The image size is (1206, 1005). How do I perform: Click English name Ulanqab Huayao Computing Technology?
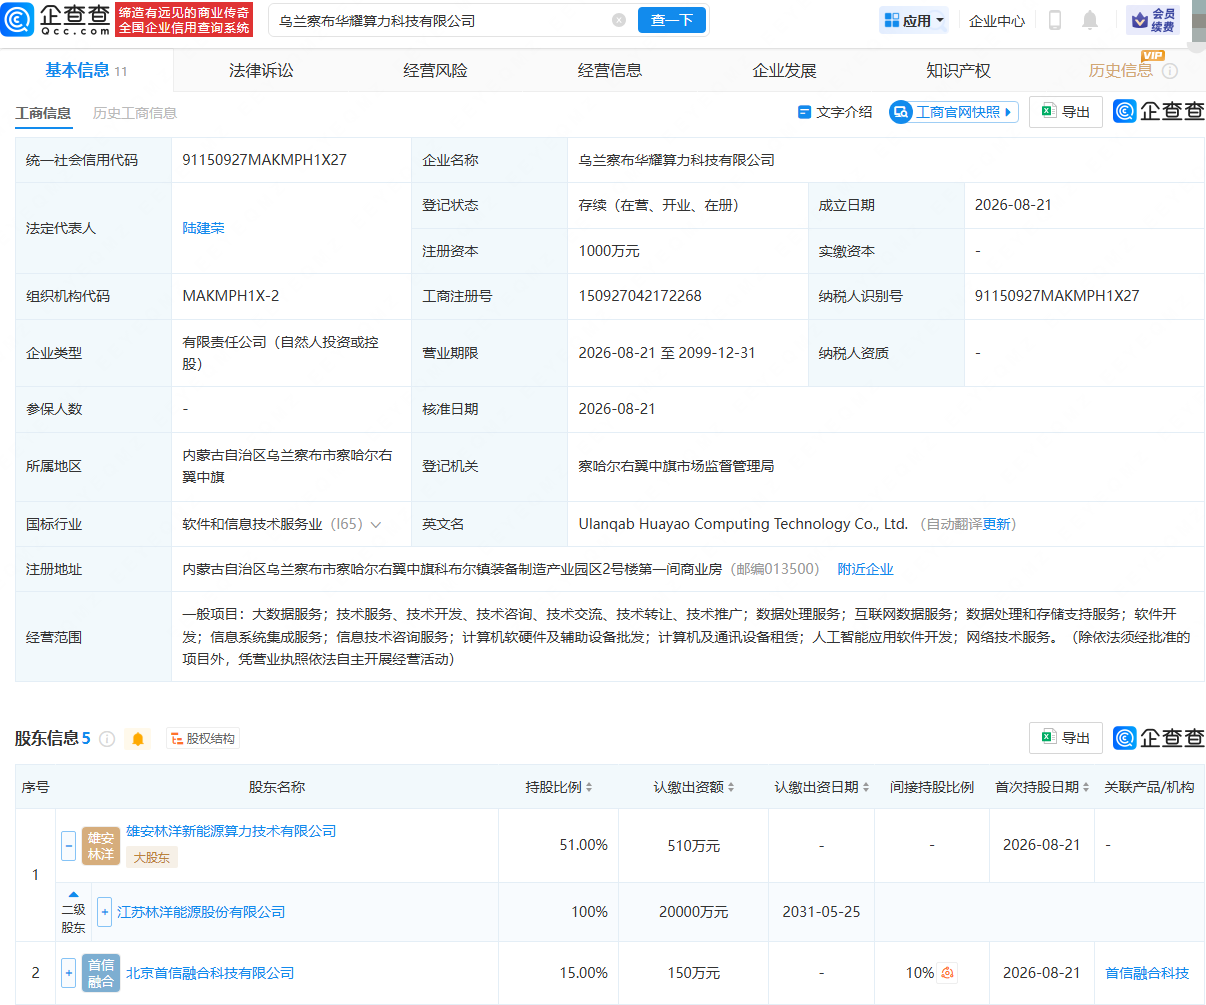click(x=743, y=524)
